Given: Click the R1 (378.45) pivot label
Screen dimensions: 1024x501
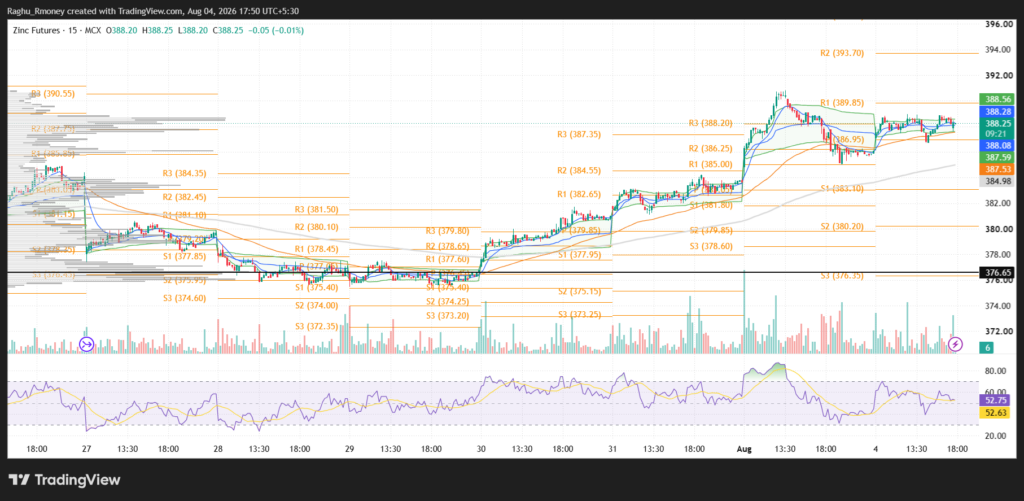Looking at the screenshot, I should (316, 249).
